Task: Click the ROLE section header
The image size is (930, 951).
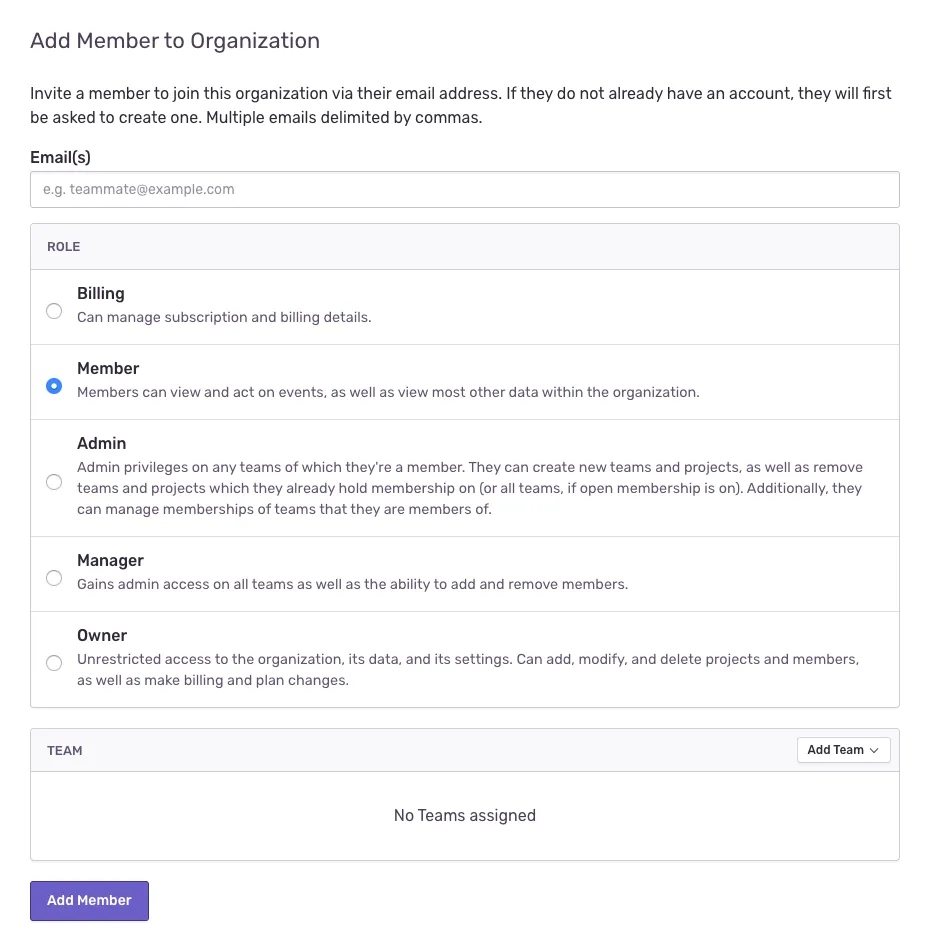Action: (x=63, y=246)
